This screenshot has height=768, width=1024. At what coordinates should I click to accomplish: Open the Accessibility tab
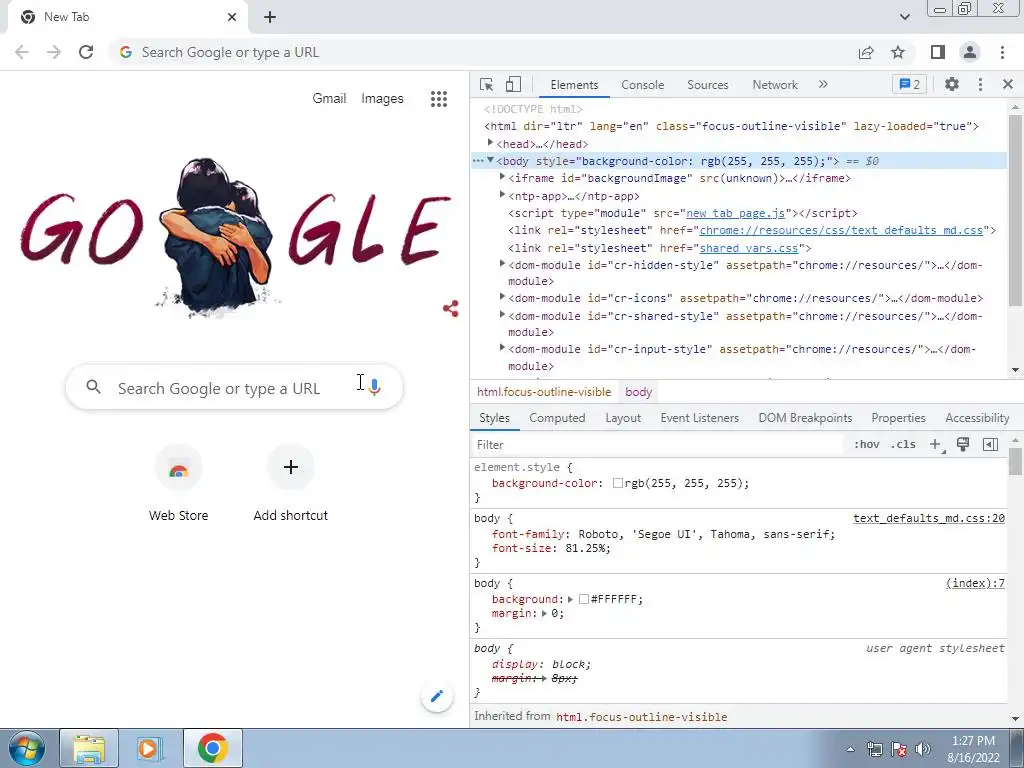click(977, 418)
